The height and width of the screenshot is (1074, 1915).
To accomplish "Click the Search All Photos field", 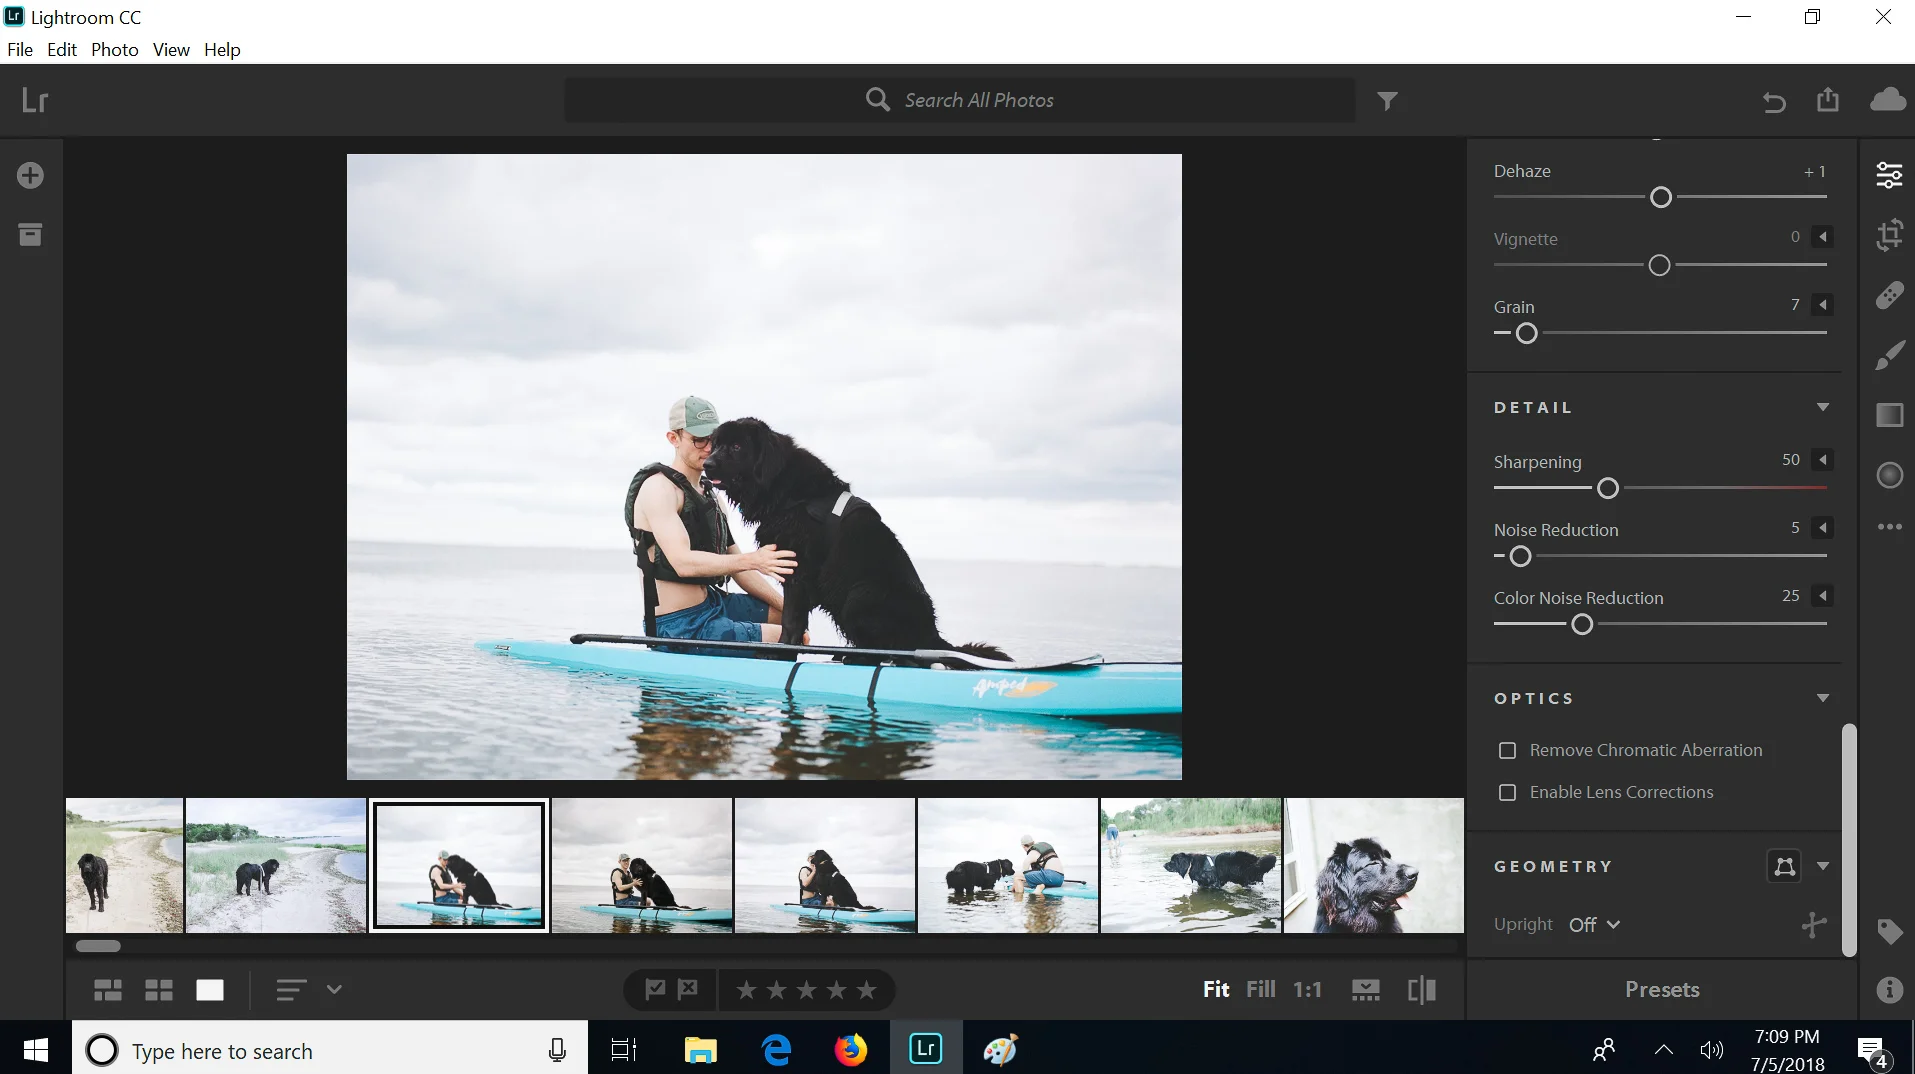I will tap(960, 100).
